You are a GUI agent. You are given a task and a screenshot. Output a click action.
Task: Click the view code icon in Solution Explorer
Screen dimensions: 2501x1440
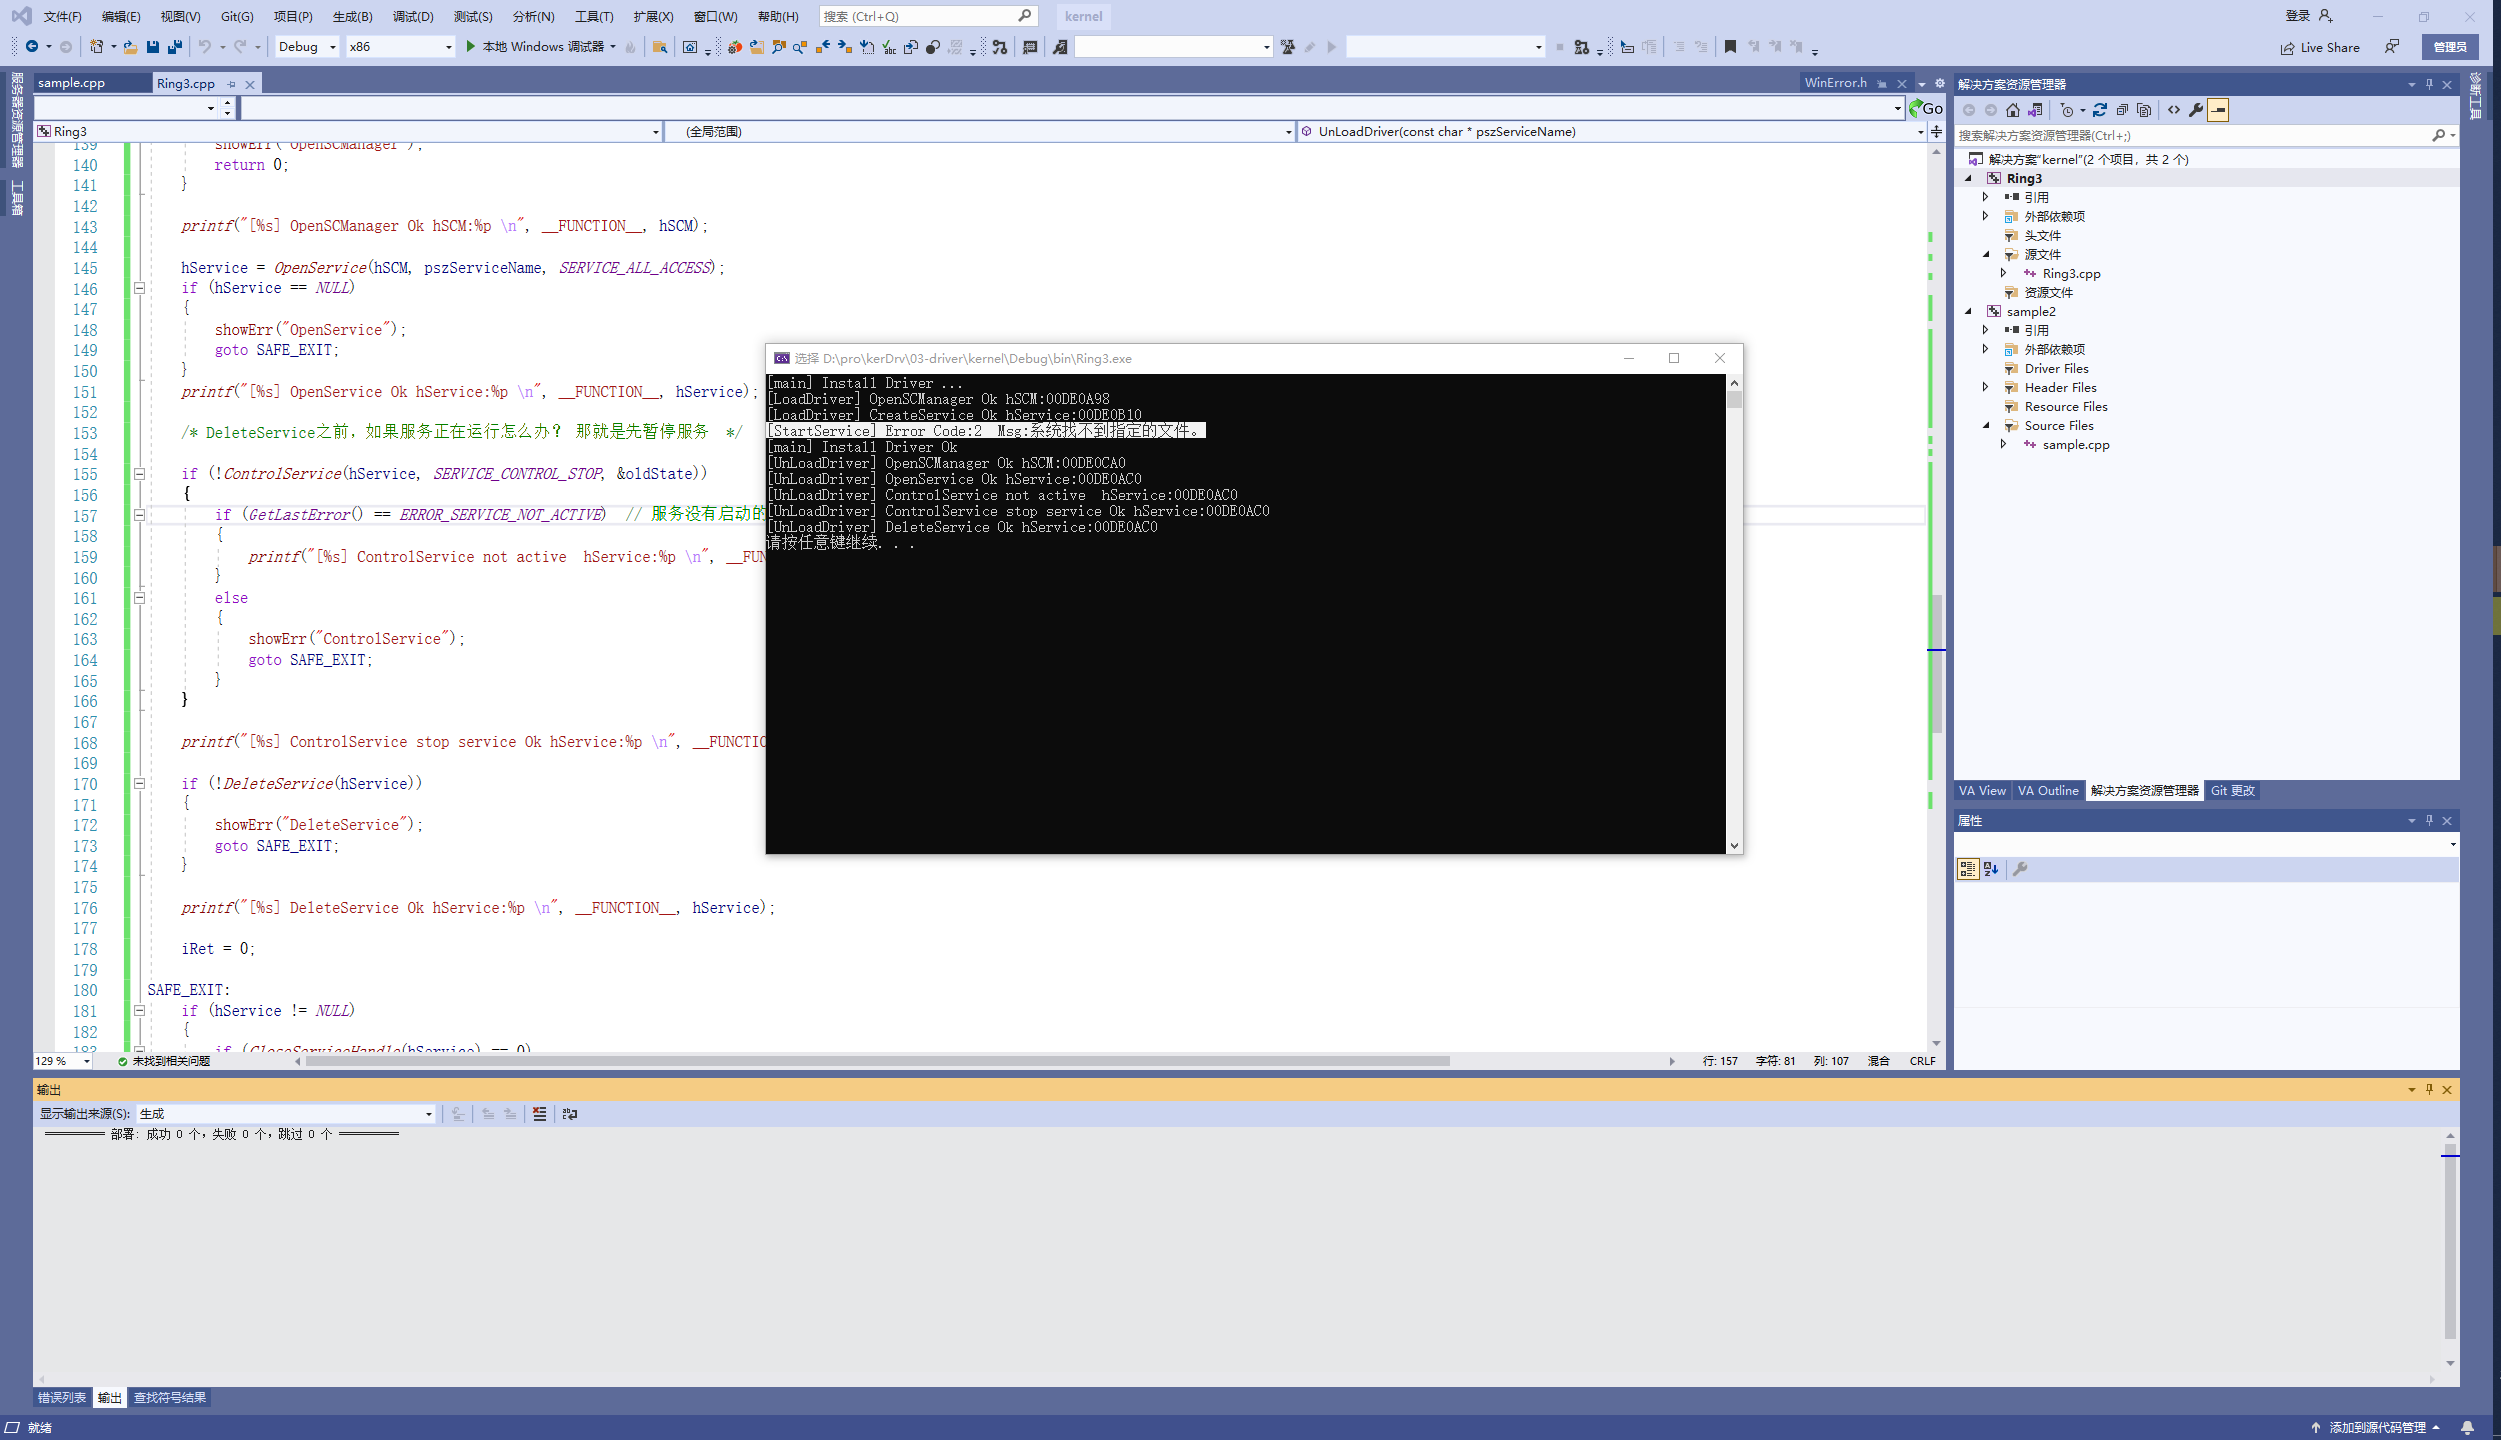pos(2174,110)
